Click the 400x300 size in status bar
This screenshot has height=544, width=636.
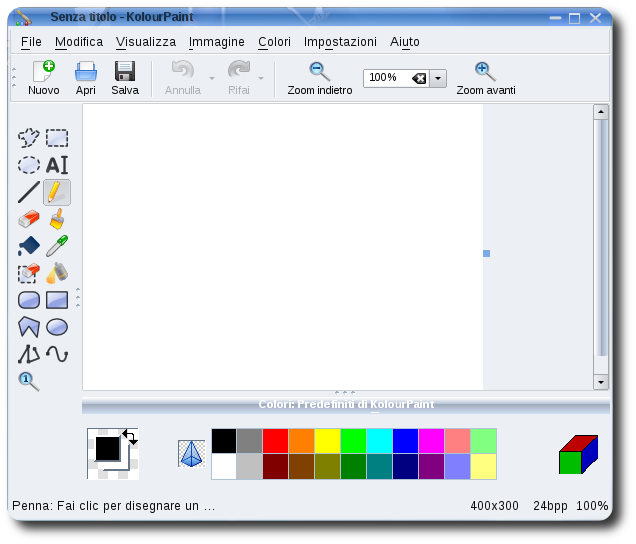tap(494, 506)
